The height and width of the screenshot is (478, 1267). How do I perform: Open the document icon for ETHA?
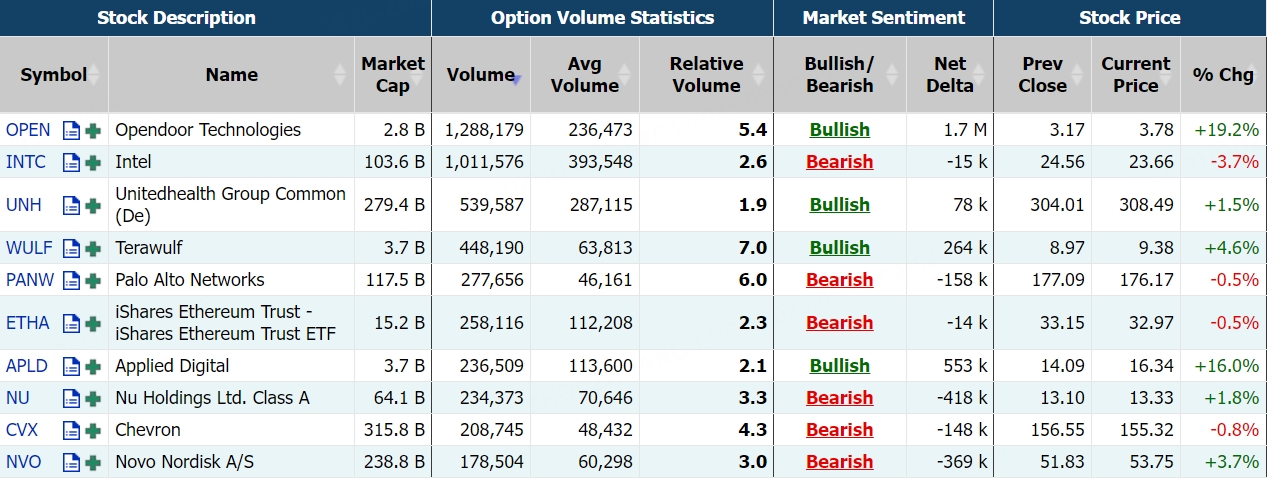pyautogui.click(x=71, y=323)
